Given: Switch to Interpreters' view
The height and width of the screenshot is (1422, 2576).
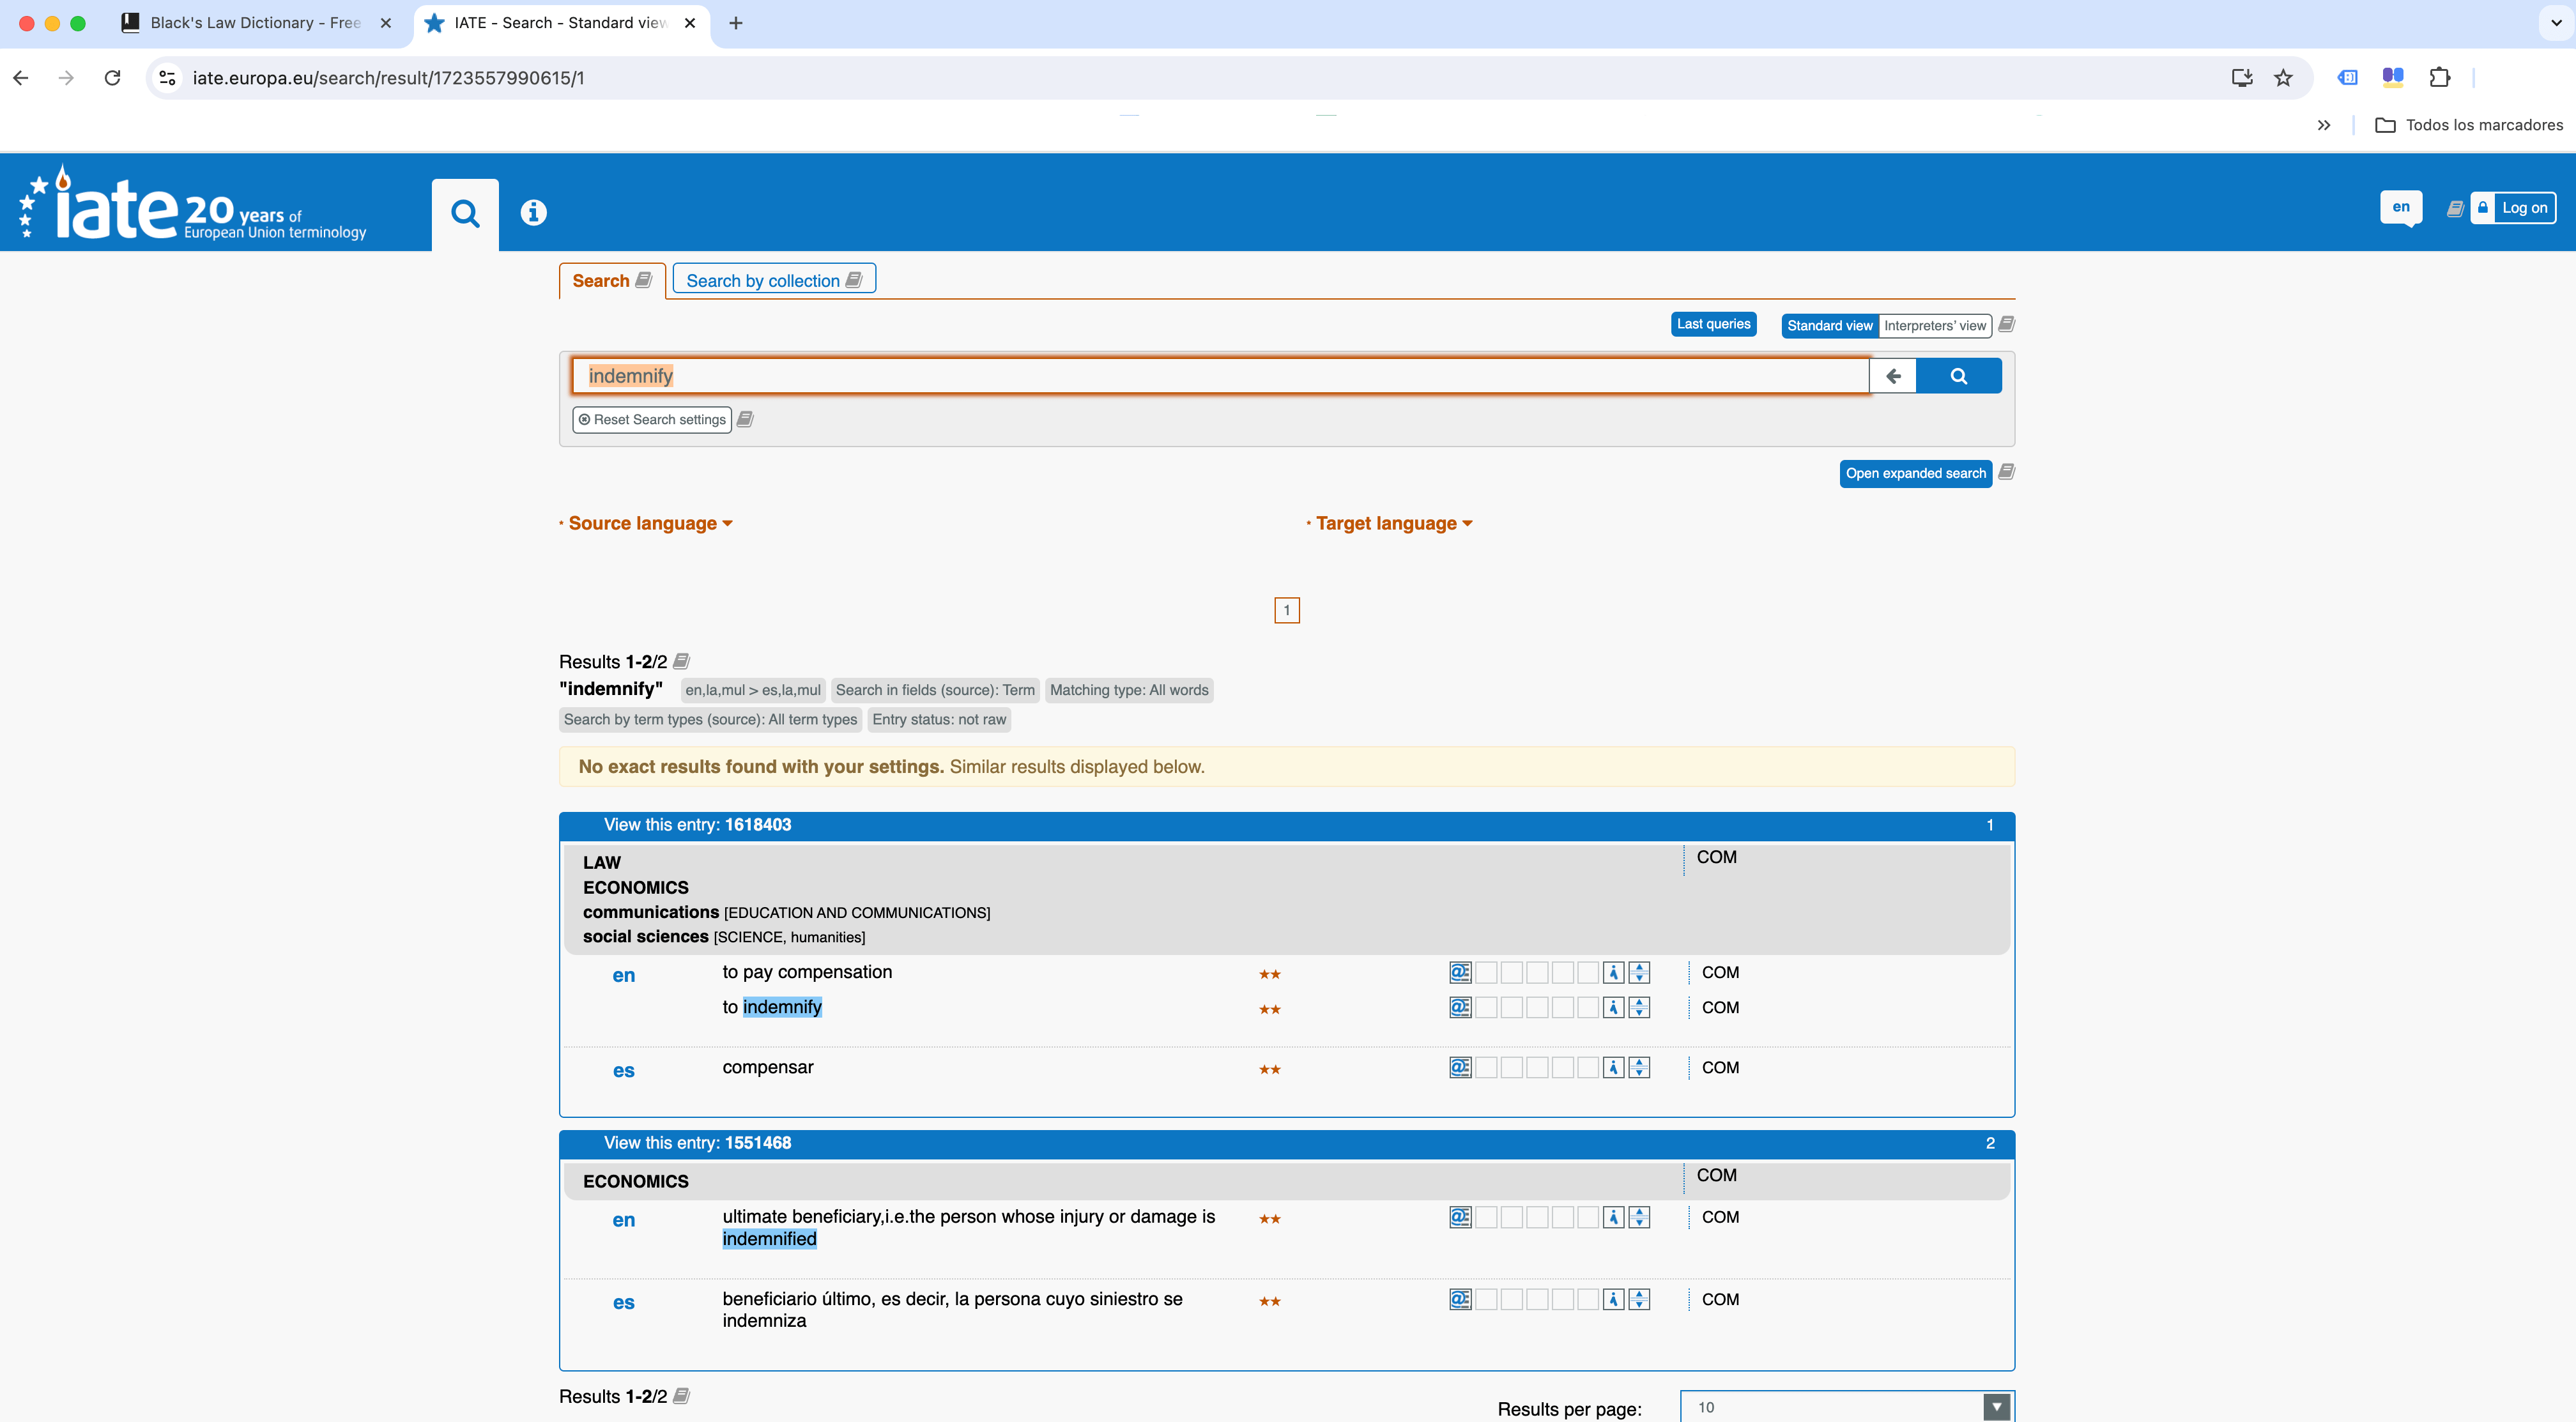Looking at the screenshot, I should (x=1934, y=325).
